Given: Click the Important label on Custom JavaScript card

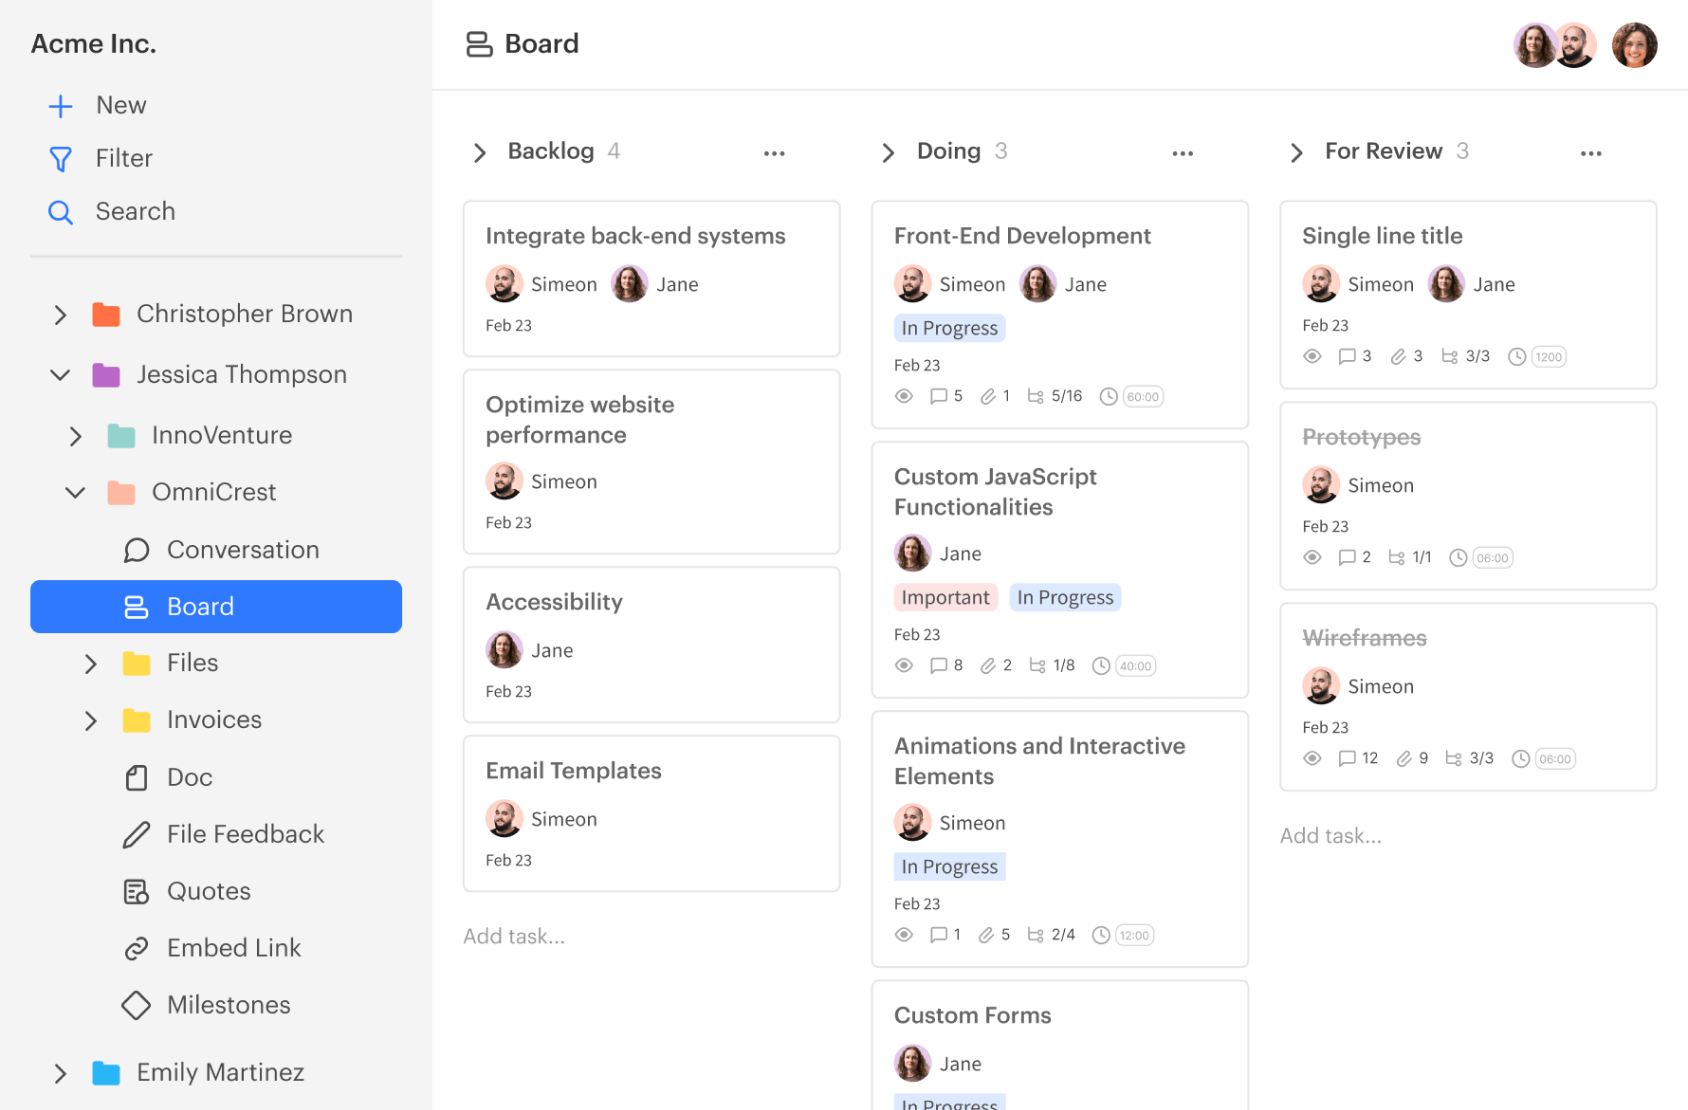Looking at the screenshot, I should 945,597.
